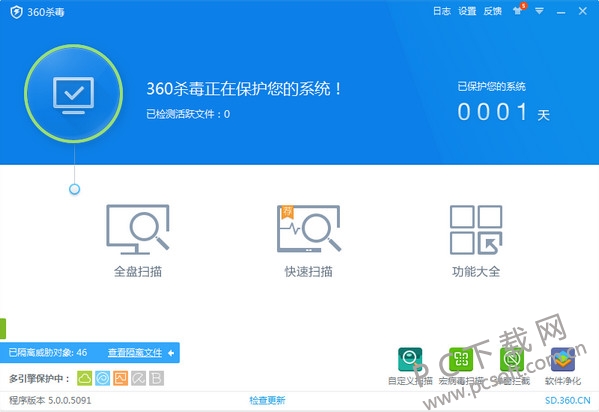Open the 弹窗拦截 popup blocker tool
This screenshot has width=599, height=412.
(x=512, y=366)
